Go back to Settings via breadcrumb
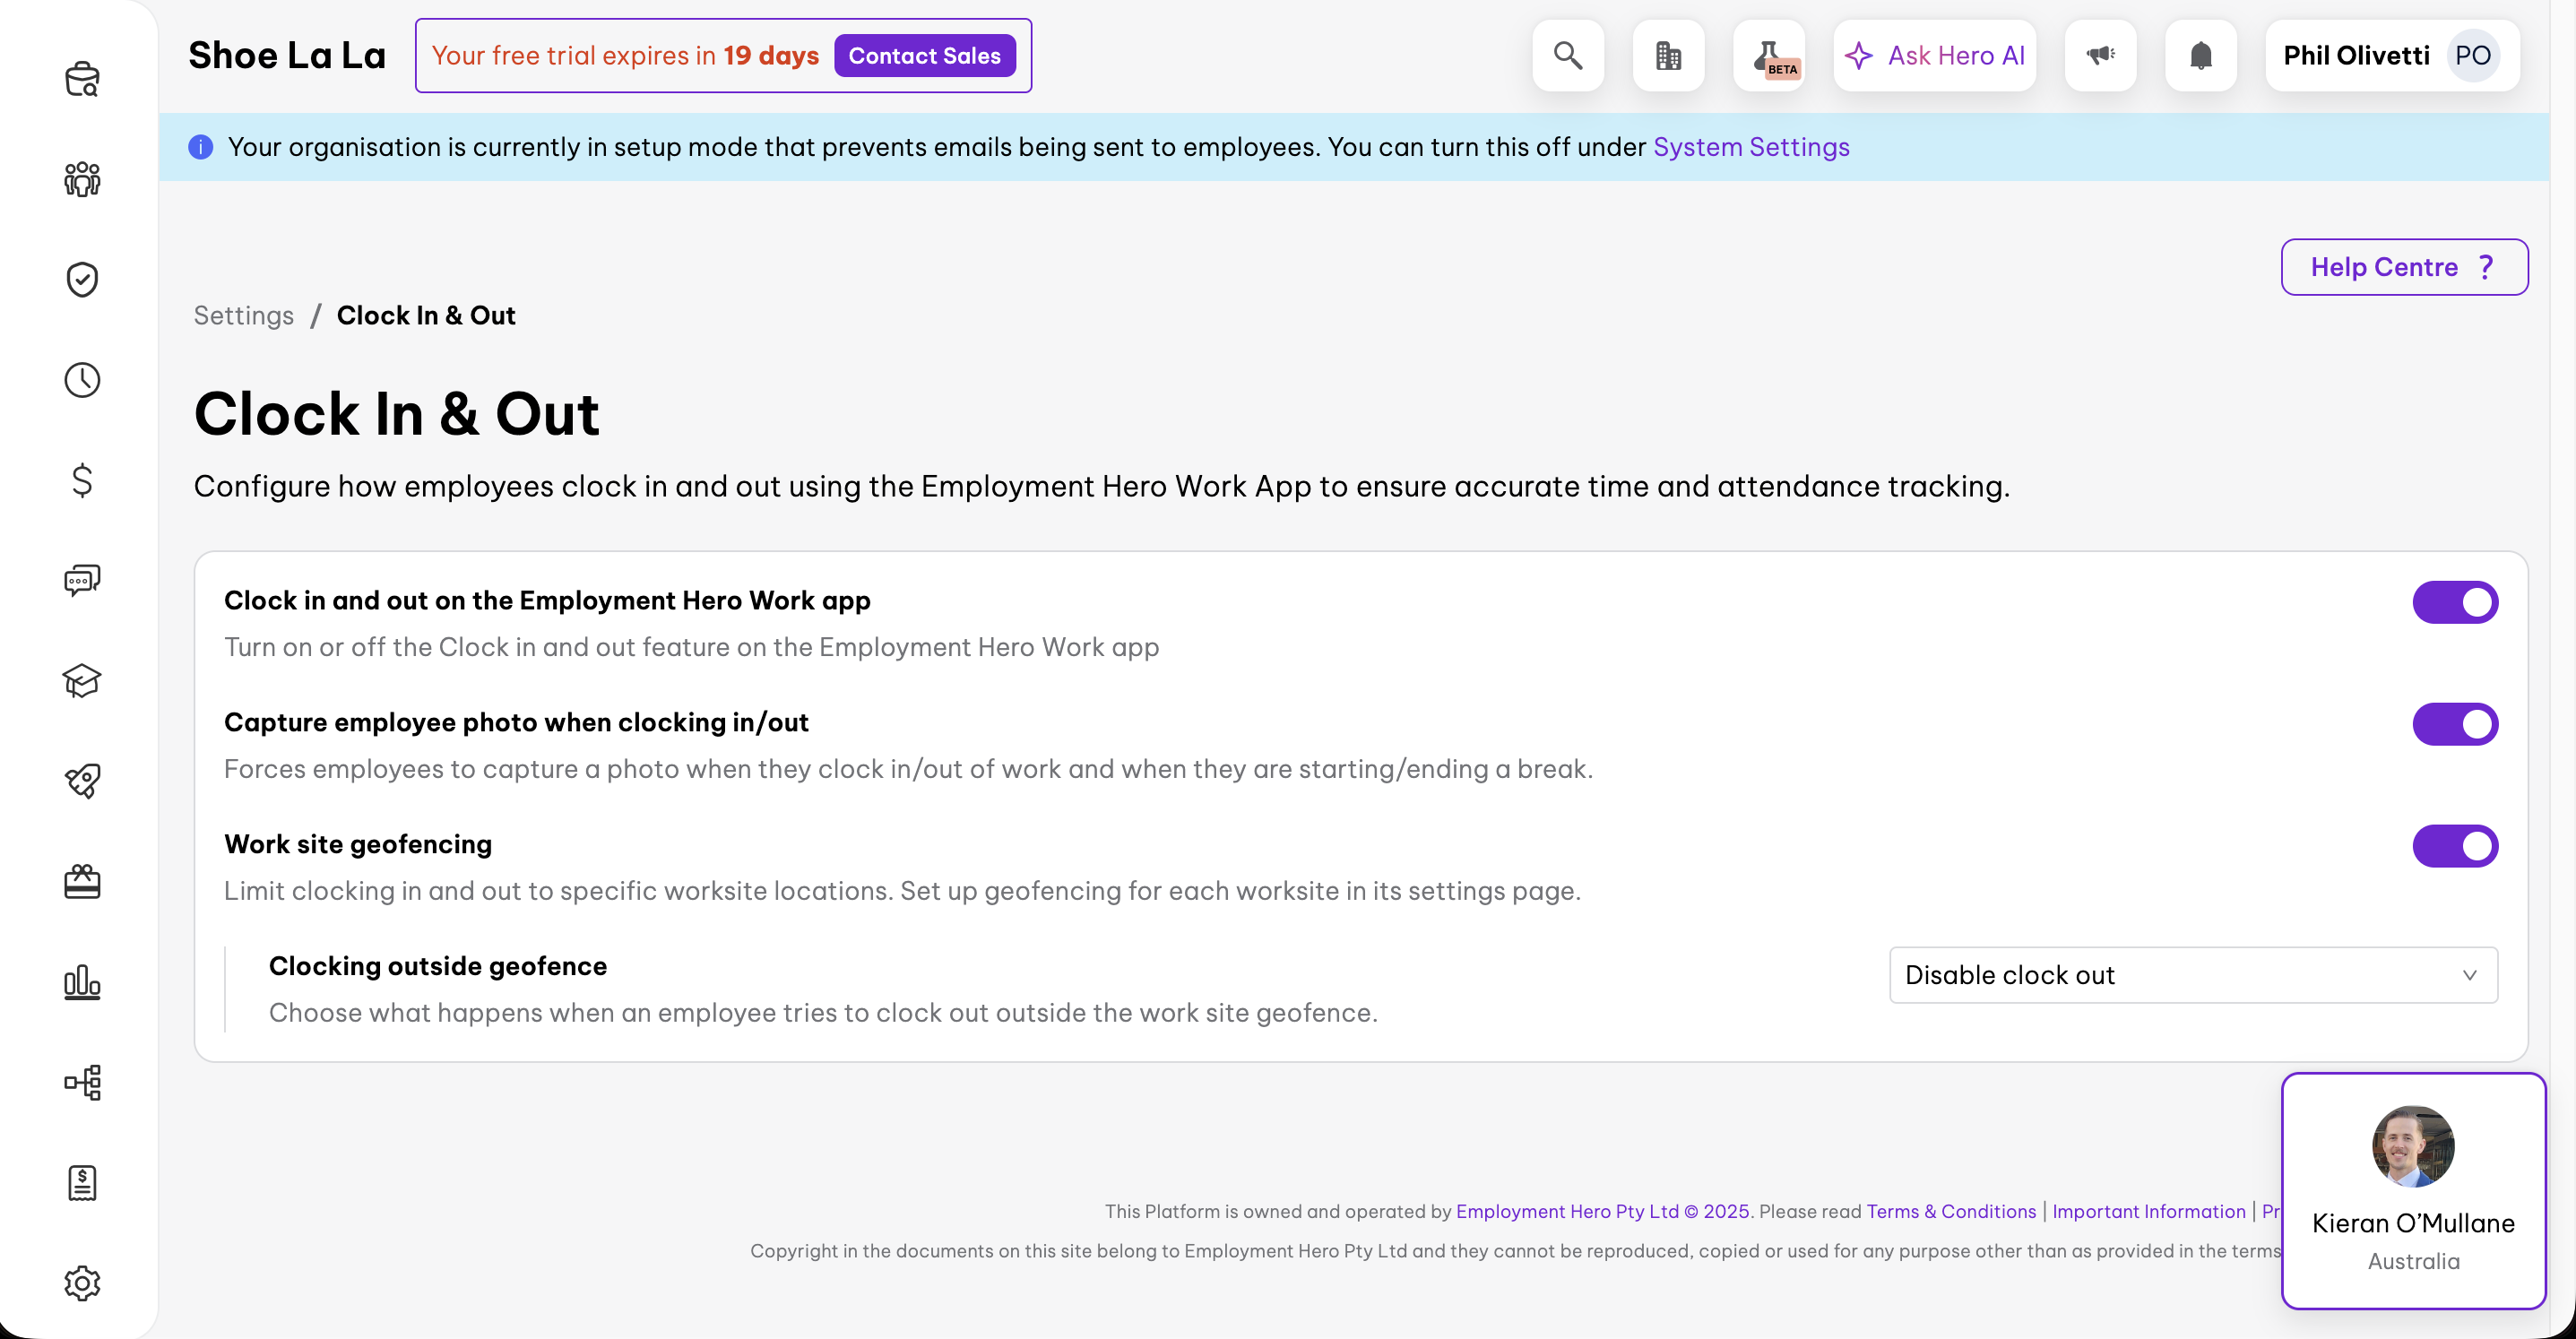The width and height of the screenshot is (2576, 1339). pos(243,315)
